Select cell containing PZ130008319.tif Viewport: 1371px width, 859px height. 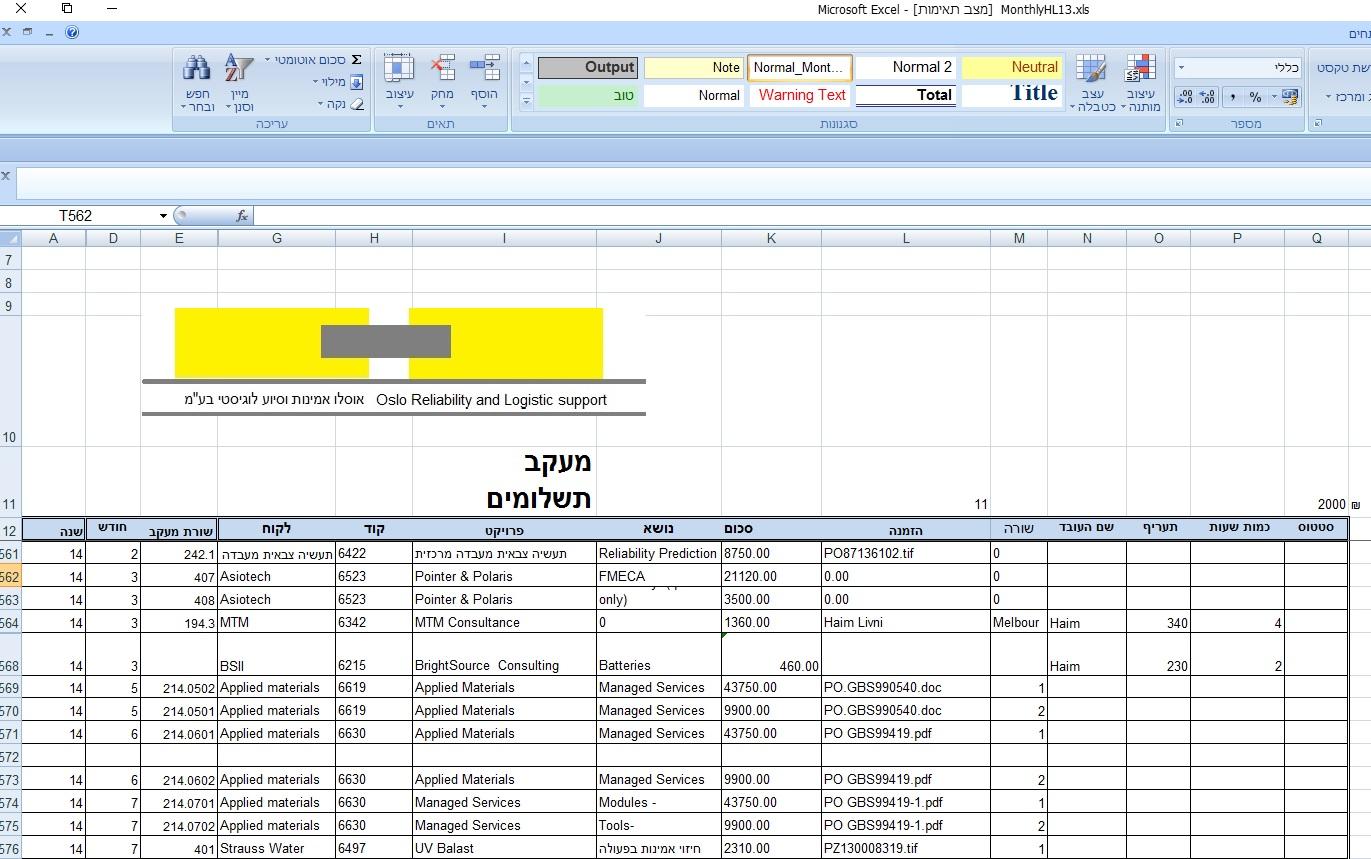coord(906,848)
